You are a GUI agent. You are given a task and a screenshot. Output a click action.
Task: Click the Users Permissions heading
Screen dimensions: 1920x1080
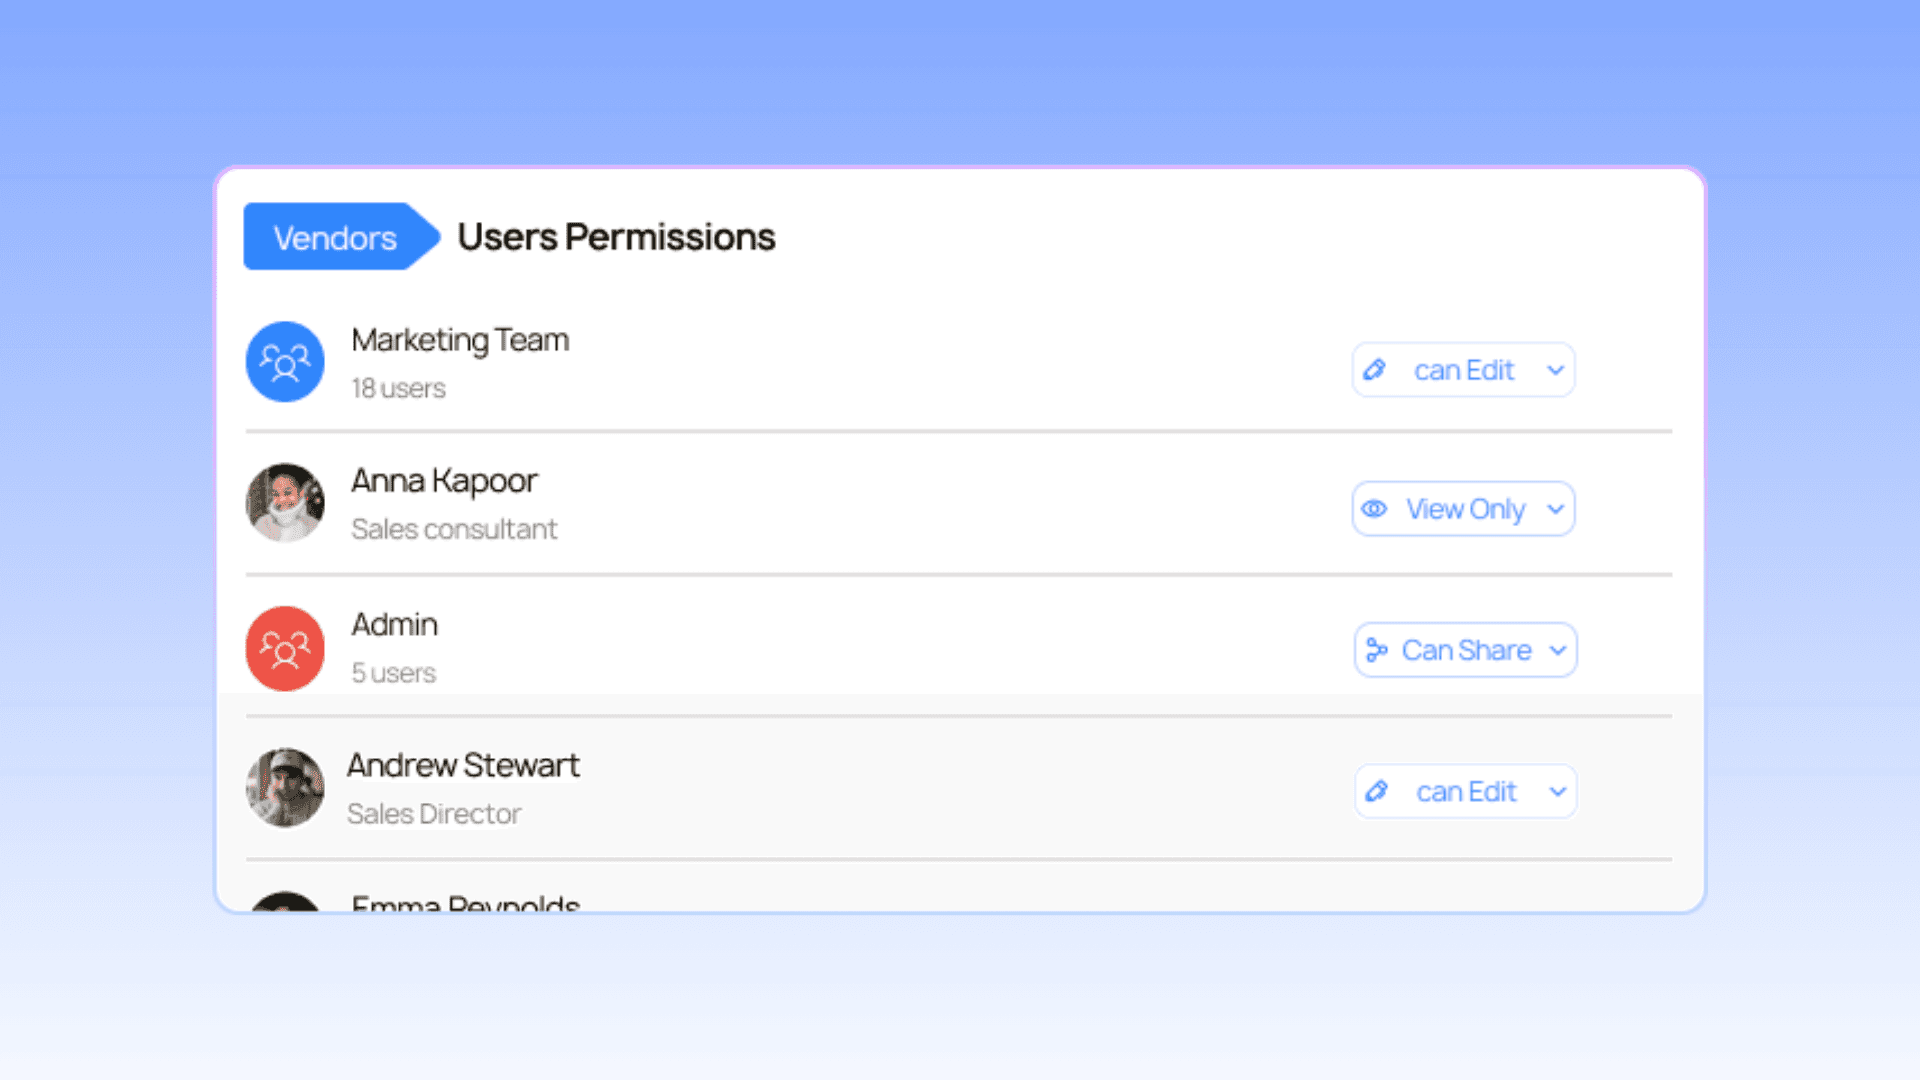point(616,237)
